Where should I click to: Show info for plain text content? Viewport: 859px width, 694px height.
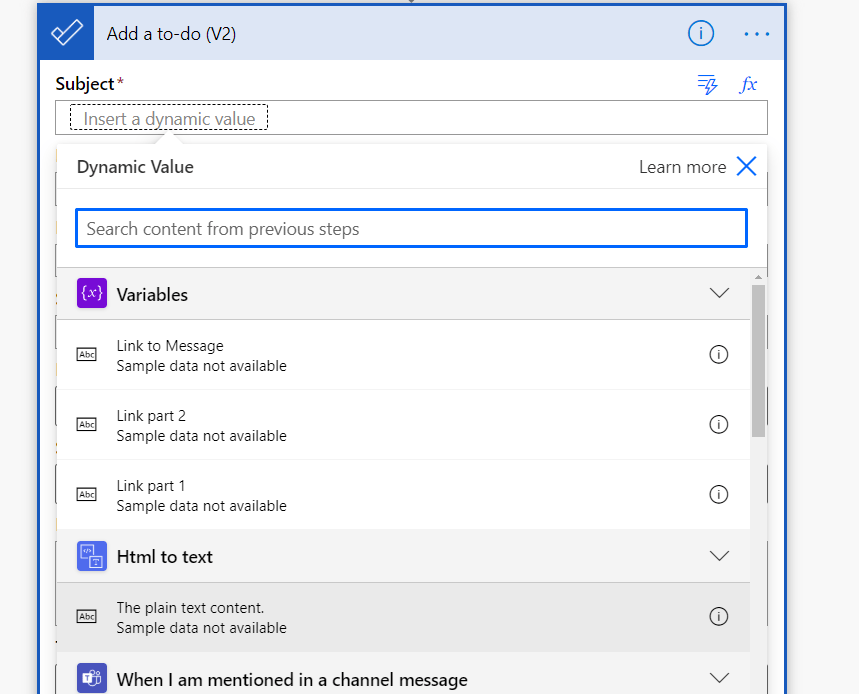coord(718,617)
